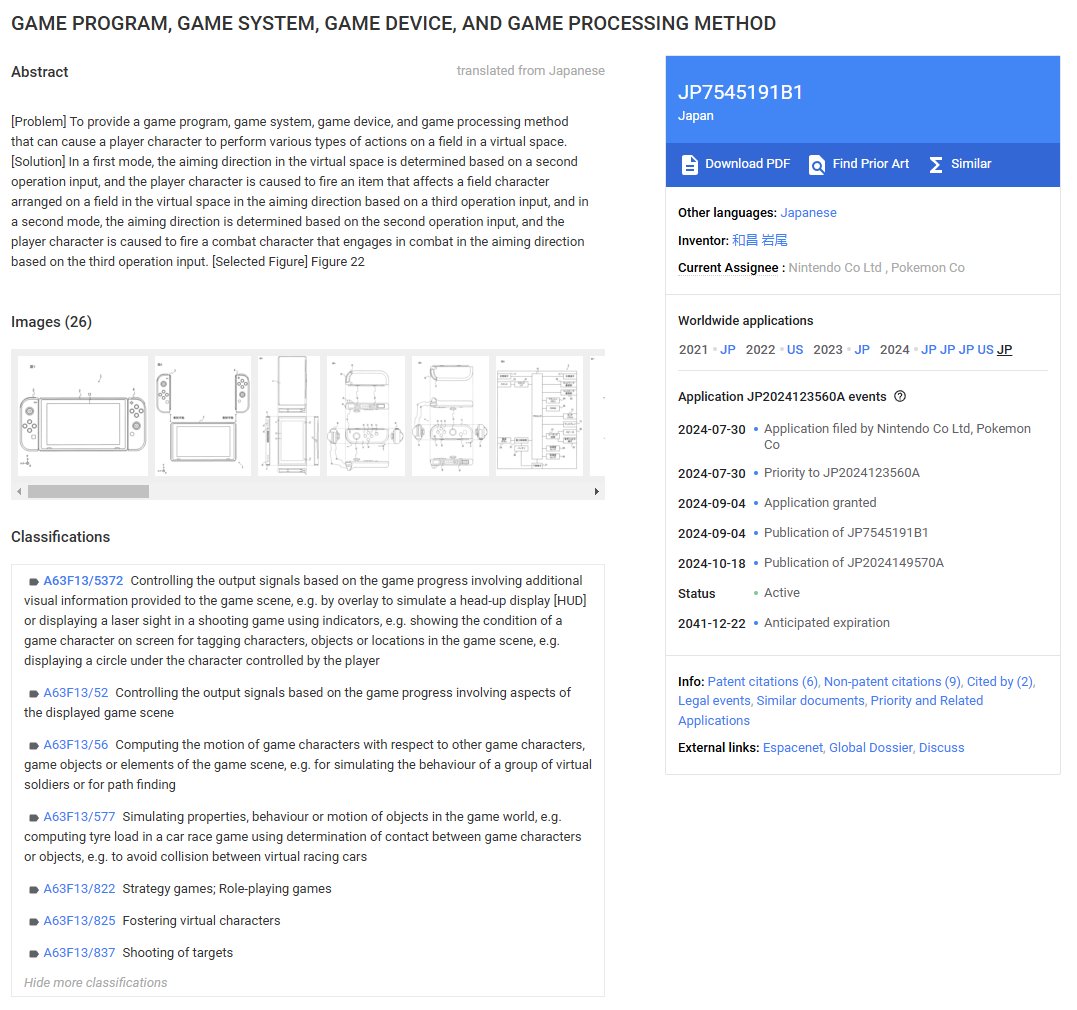Screen dimensions: 1077x1010
Task: Open the 2023 JP worldwide application
Action: (x=862, y=350)
